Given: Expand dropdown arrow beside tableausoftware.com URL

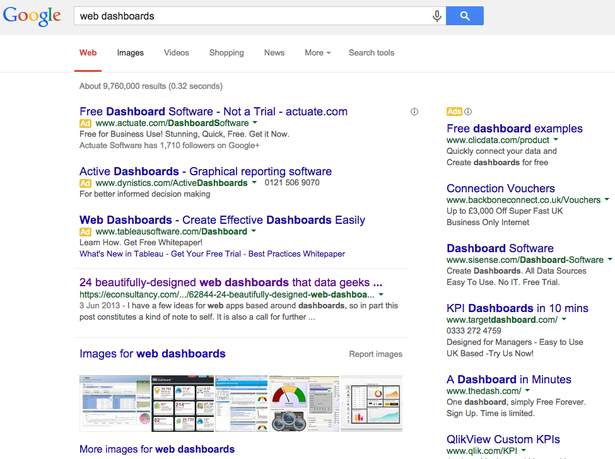Looking at the screenshot, I should pos(254,231).
